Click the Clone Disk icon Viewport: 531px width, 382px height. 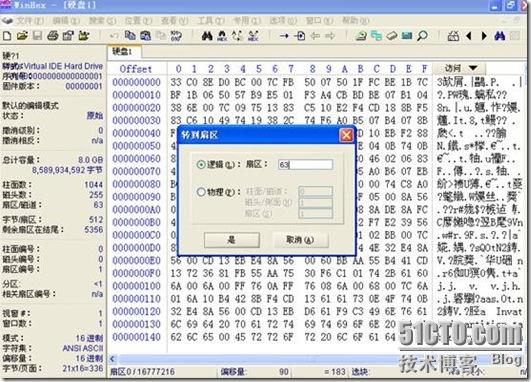pos(376,36)
